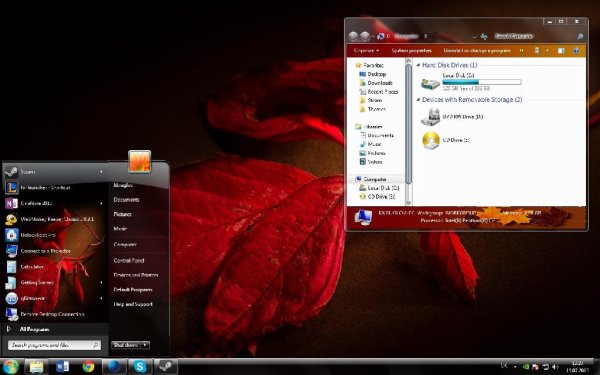Click the Explorer Back arrow button
Viewport: 600px width, 375px height.
click(x=353, y=36)
